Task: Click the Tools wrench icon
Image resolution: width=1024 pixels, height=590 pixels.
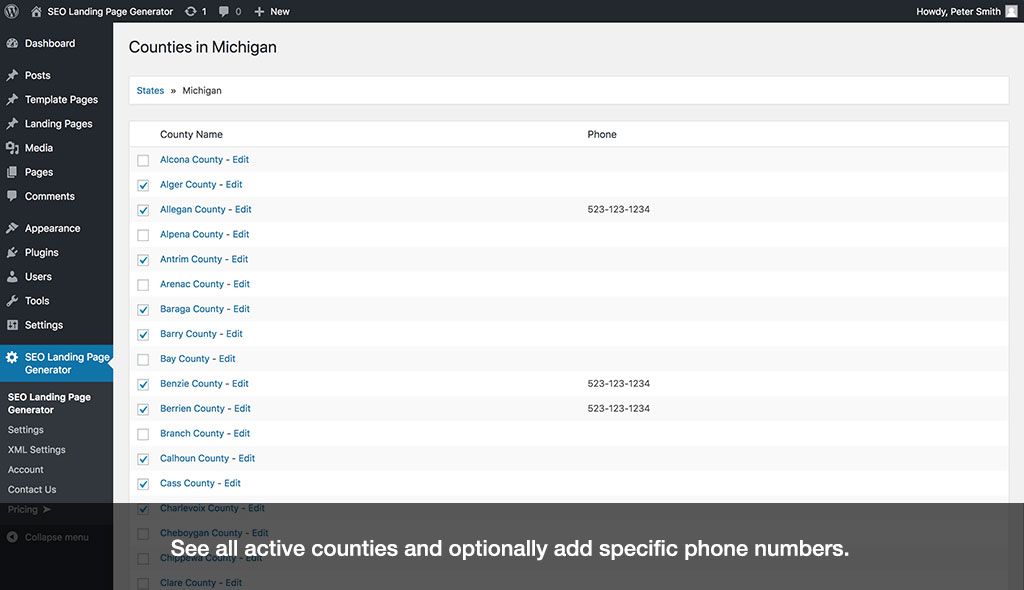Action: click(x=12, y=301)
